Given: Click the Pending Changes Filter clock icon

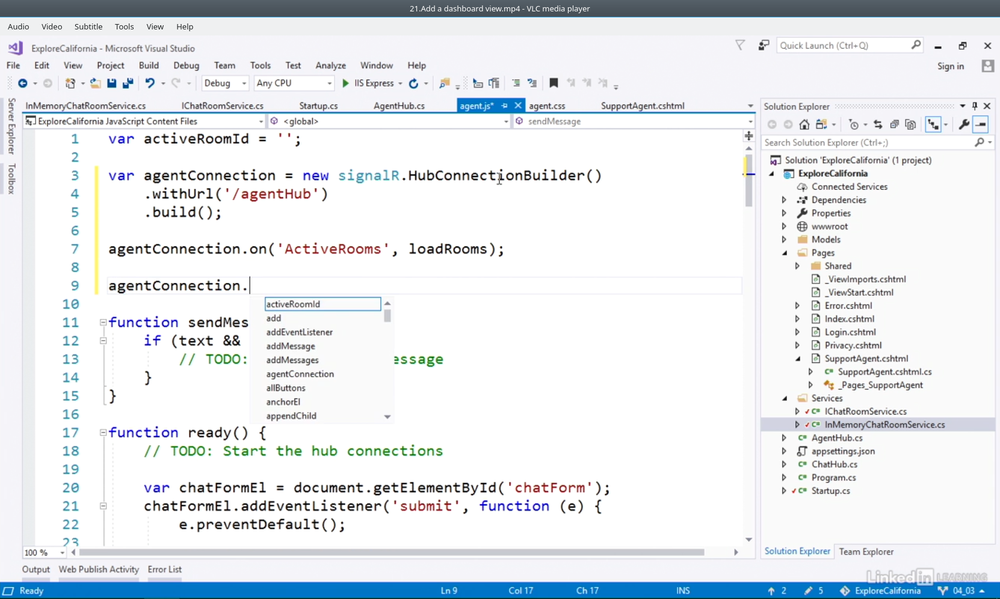Looking at the screenshot, I should [854, 124].
